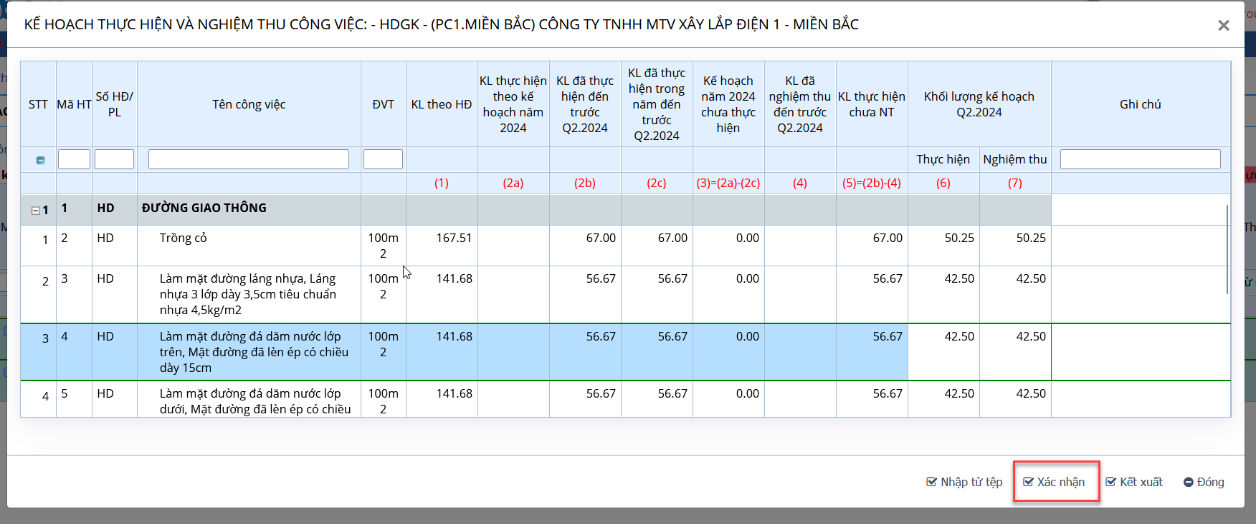1256x524 pixels.
Task: Click the Tên công việc column header
Action: tap(248, 104)
